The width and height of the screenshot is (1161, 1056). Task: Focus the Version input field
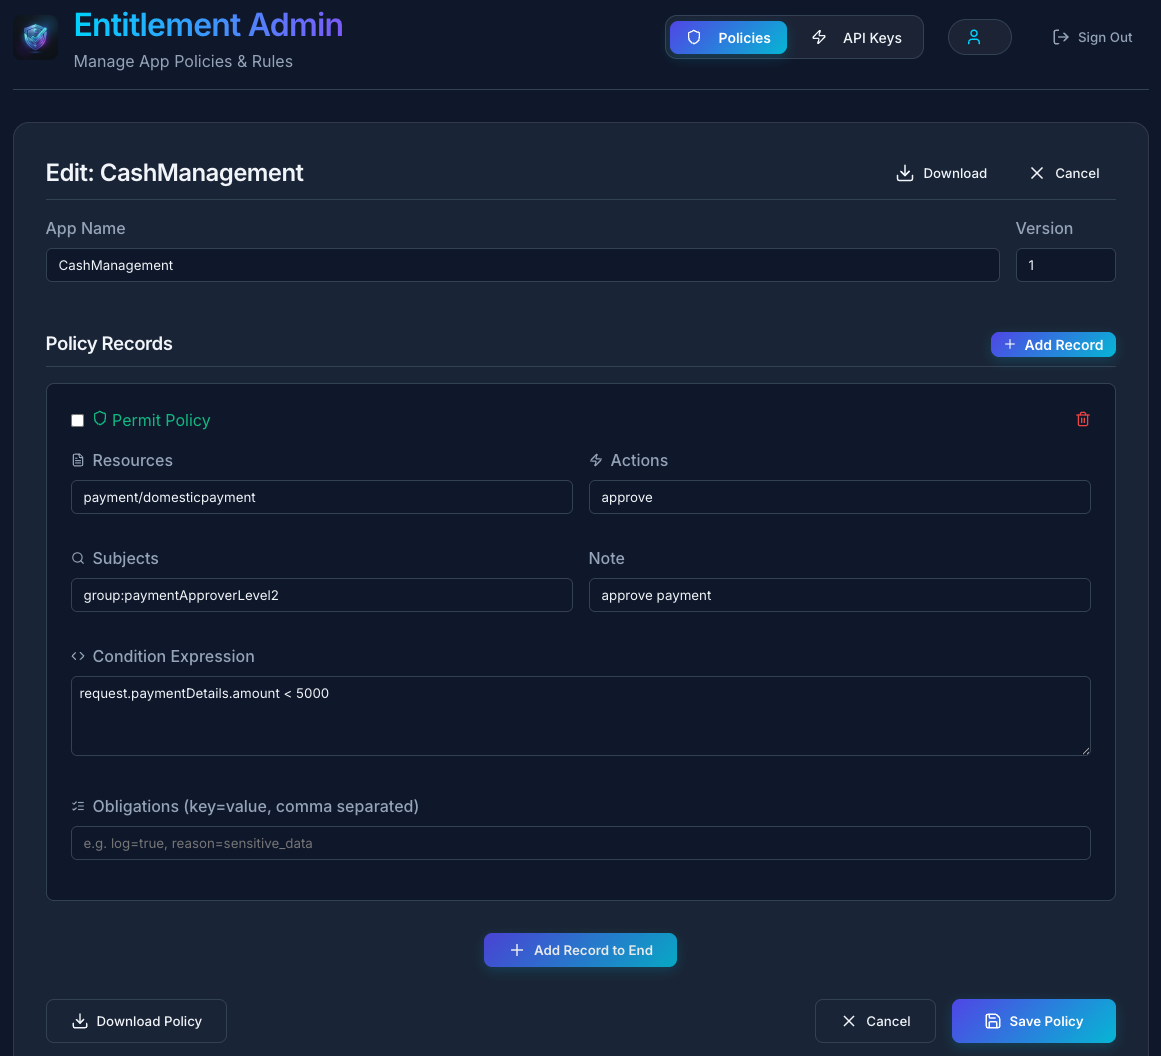tap(1065, 265)
